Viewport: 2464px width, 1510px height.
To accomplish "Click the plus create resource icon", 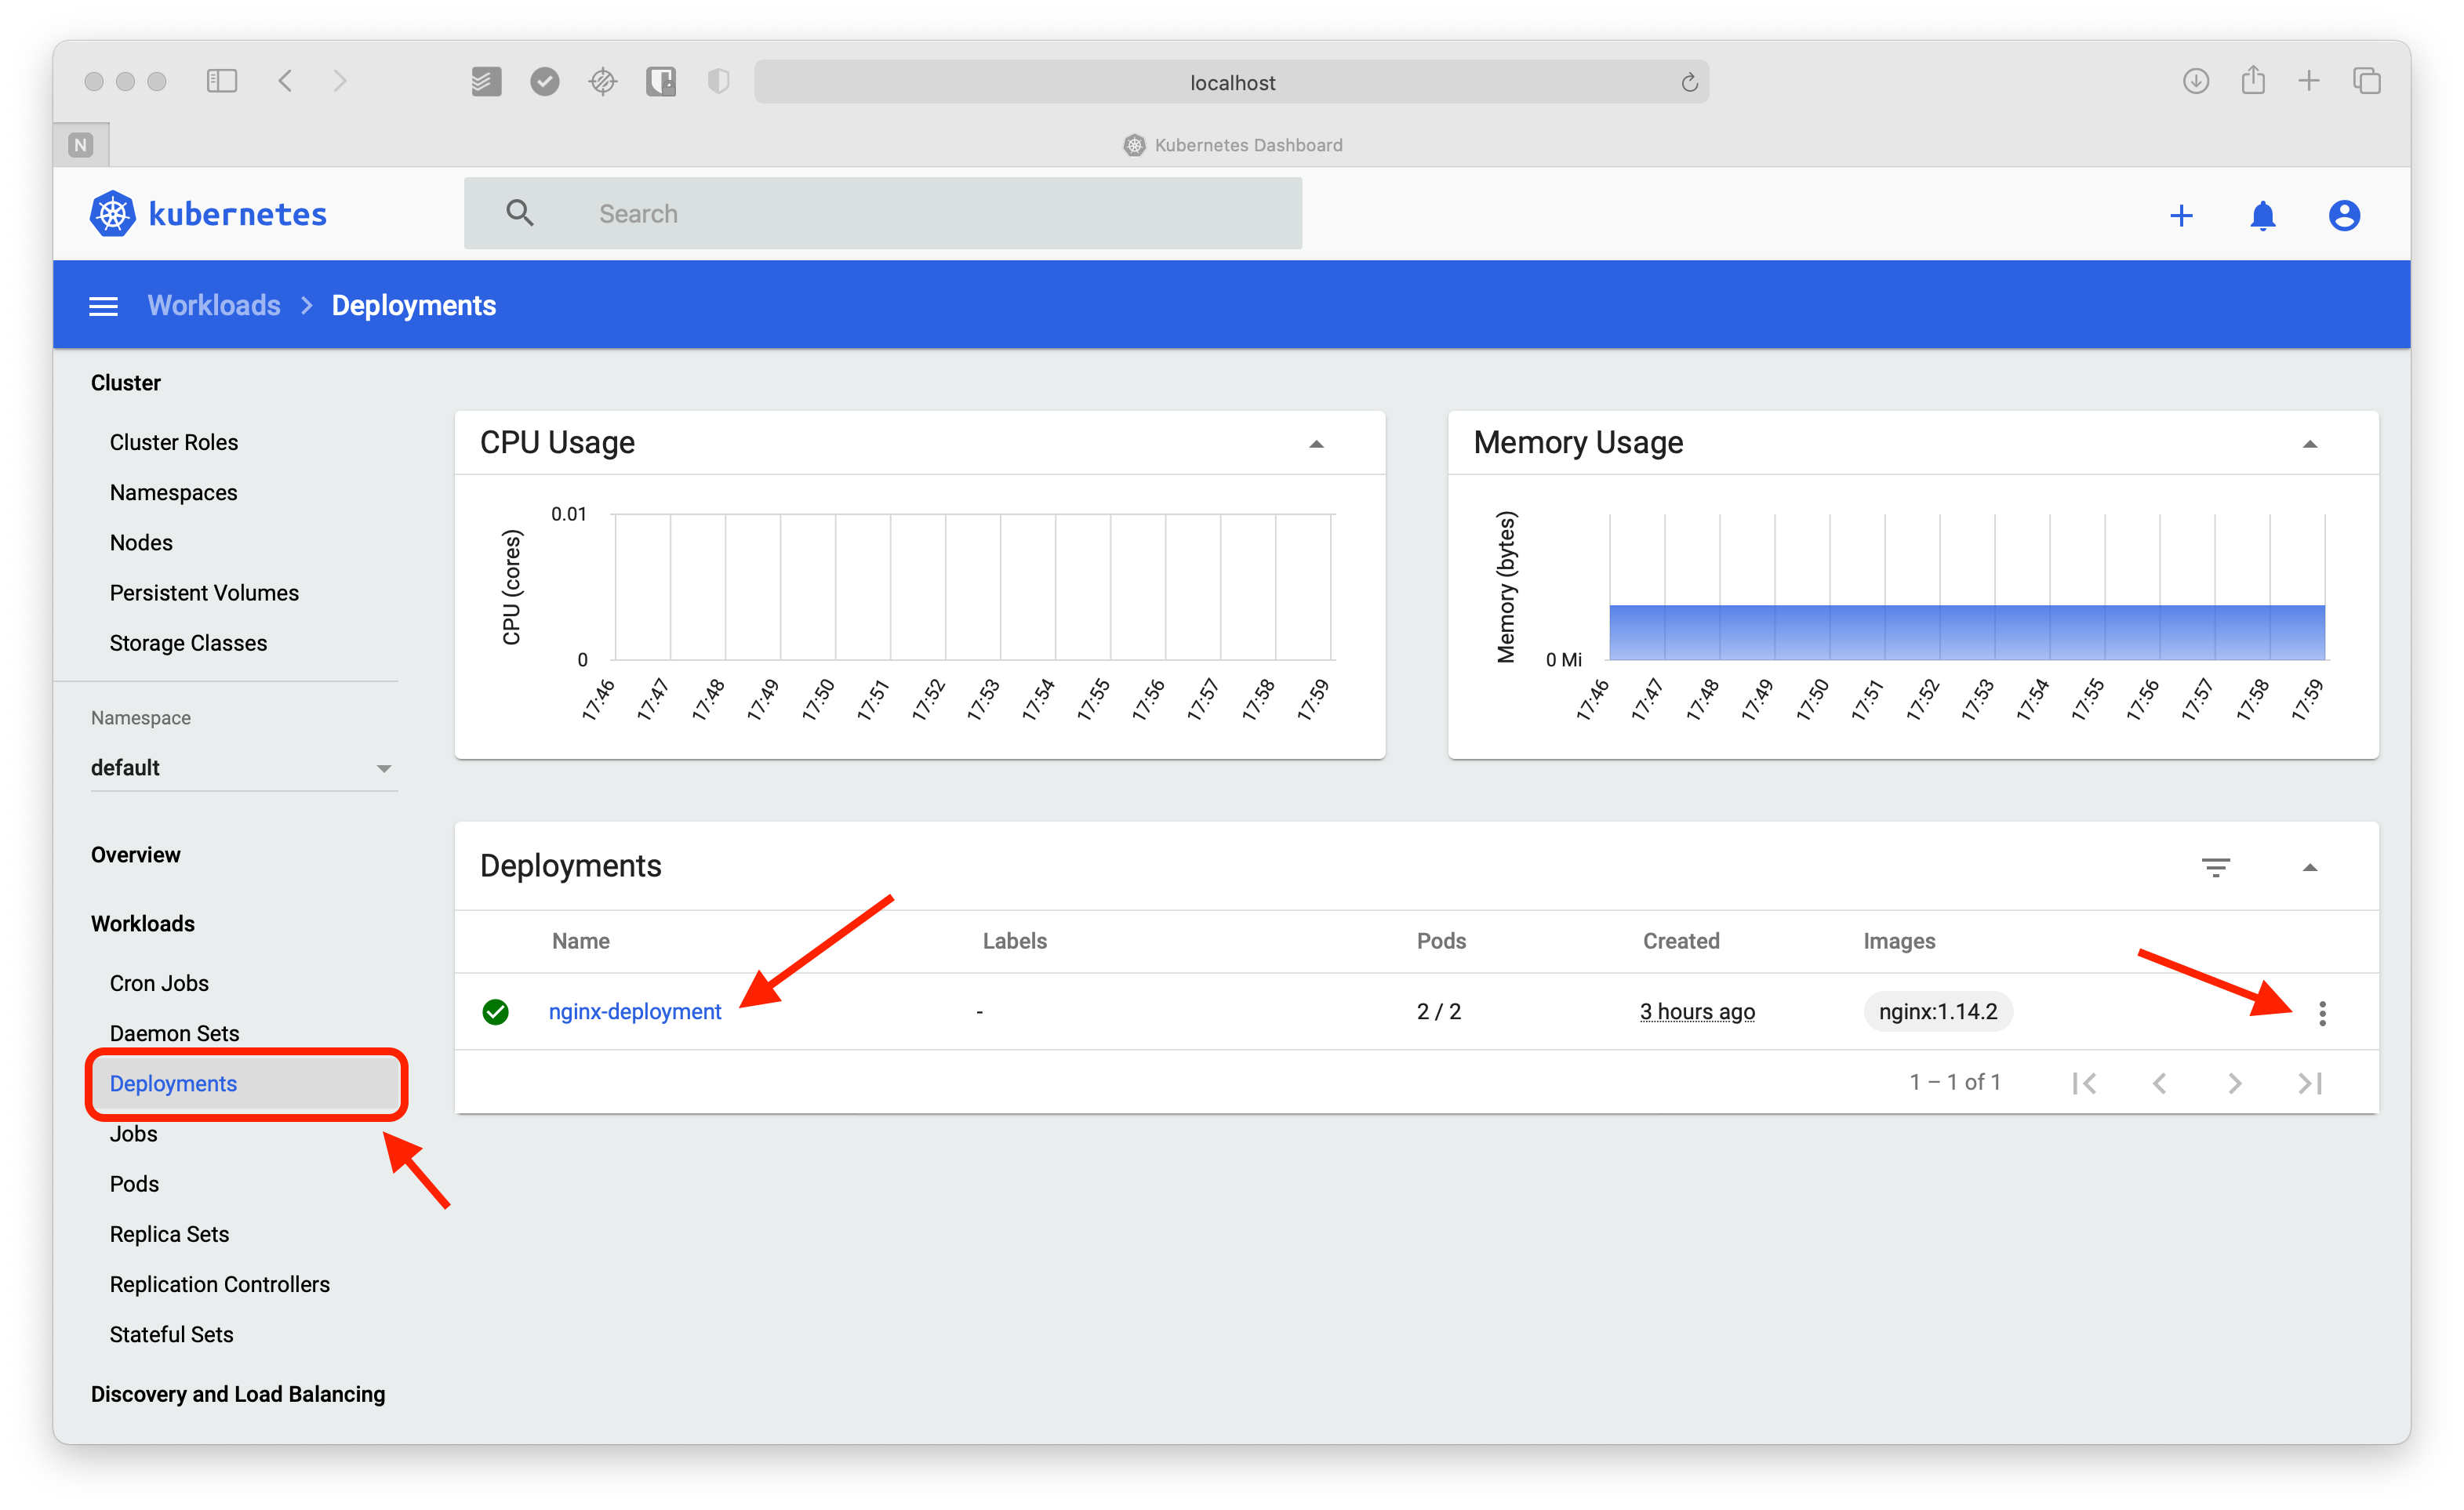I will [x=2181, y=215].
